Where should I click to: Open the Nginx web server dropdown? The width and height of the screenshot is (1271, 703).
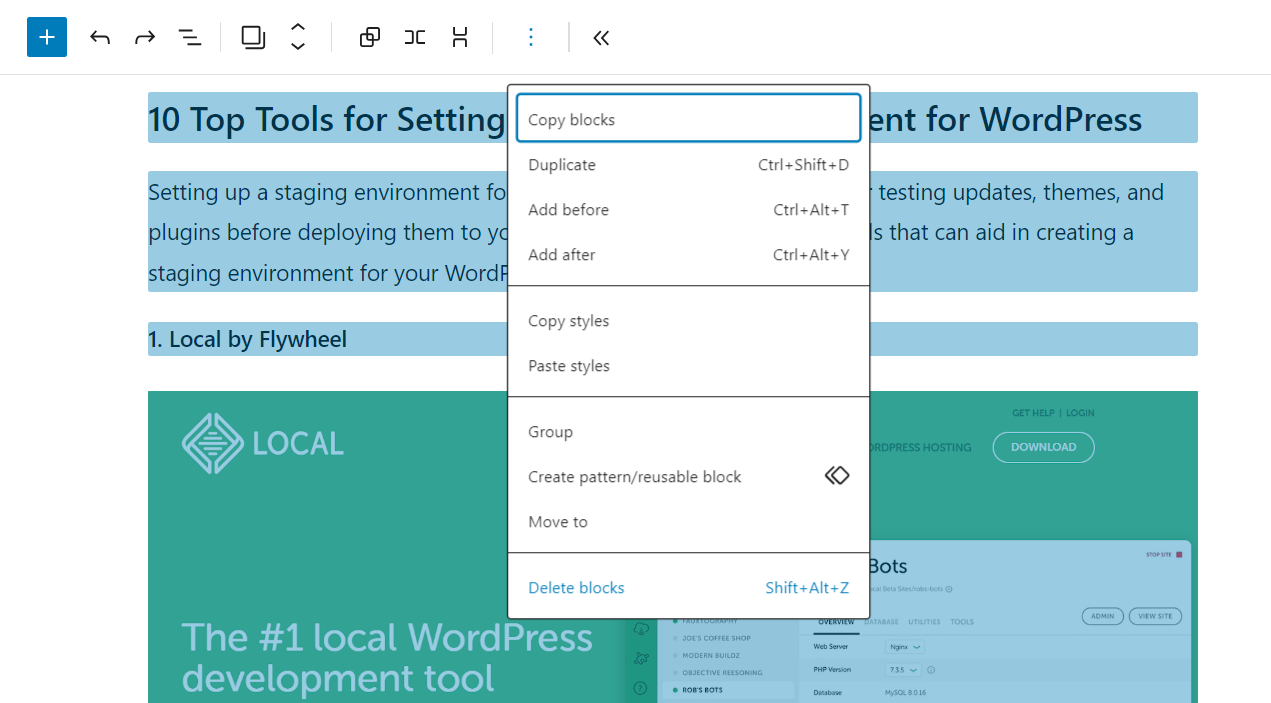(x=906, y=647)
